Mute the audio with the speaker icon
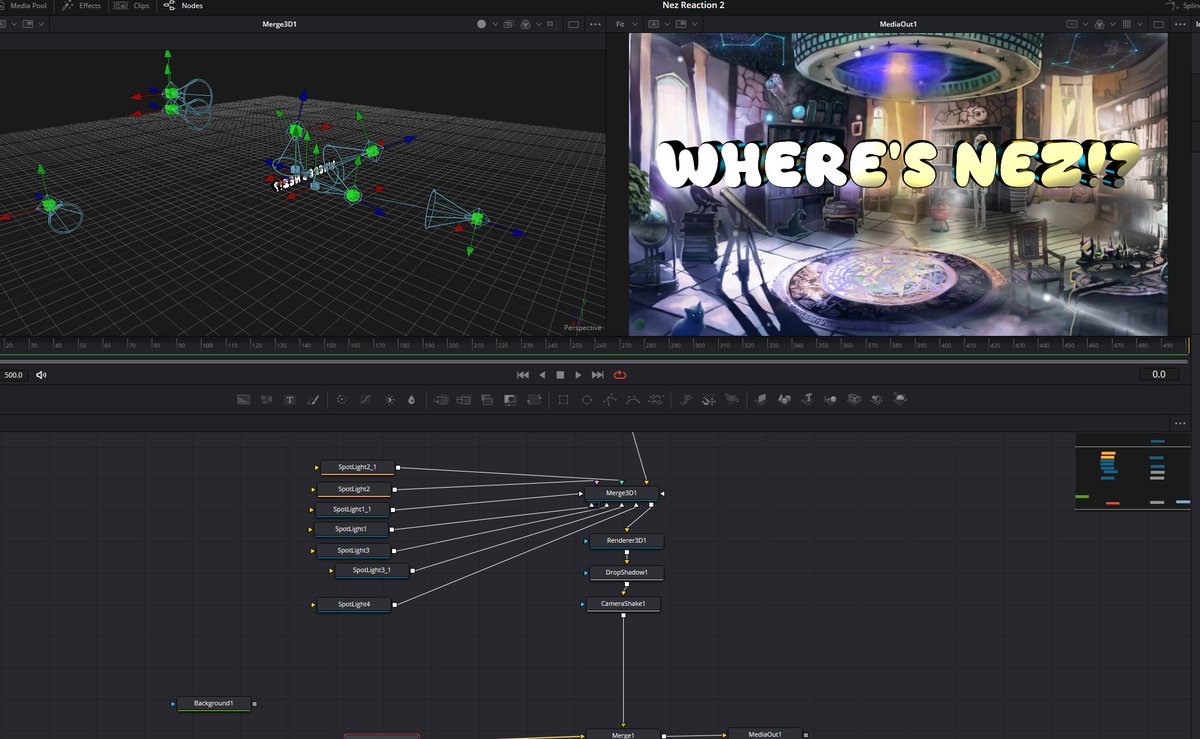1200x739 pixels. click(41, 375)
